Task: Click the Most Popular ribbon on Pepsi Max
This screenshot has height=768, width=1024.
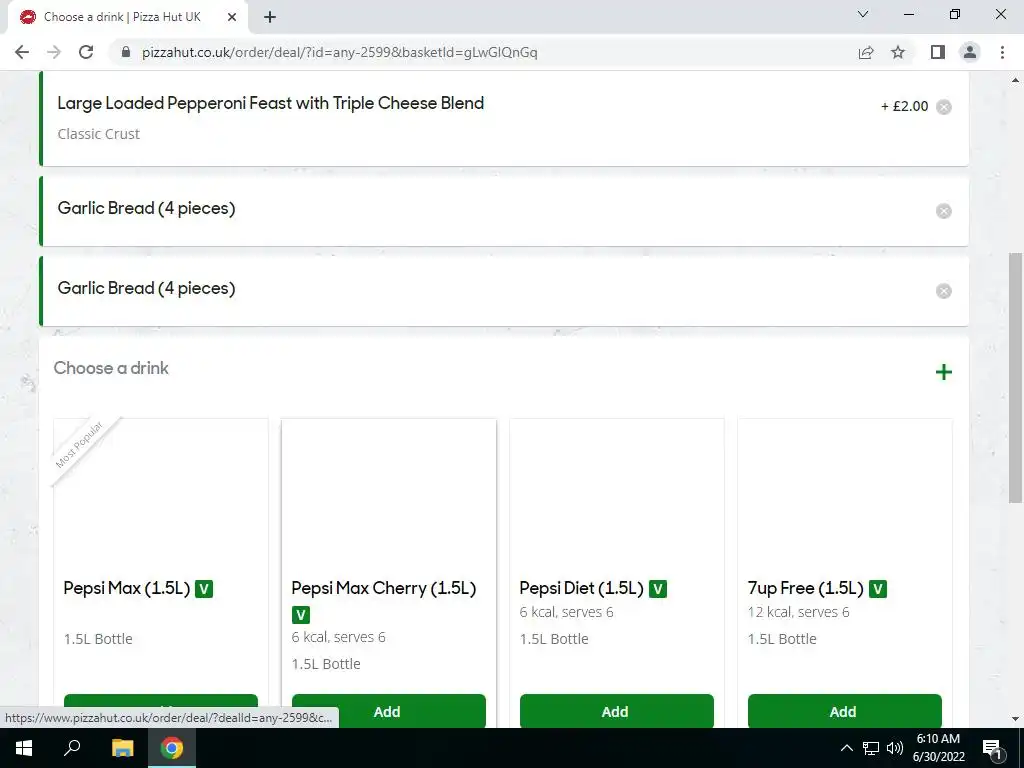Action: click(80, 445)
